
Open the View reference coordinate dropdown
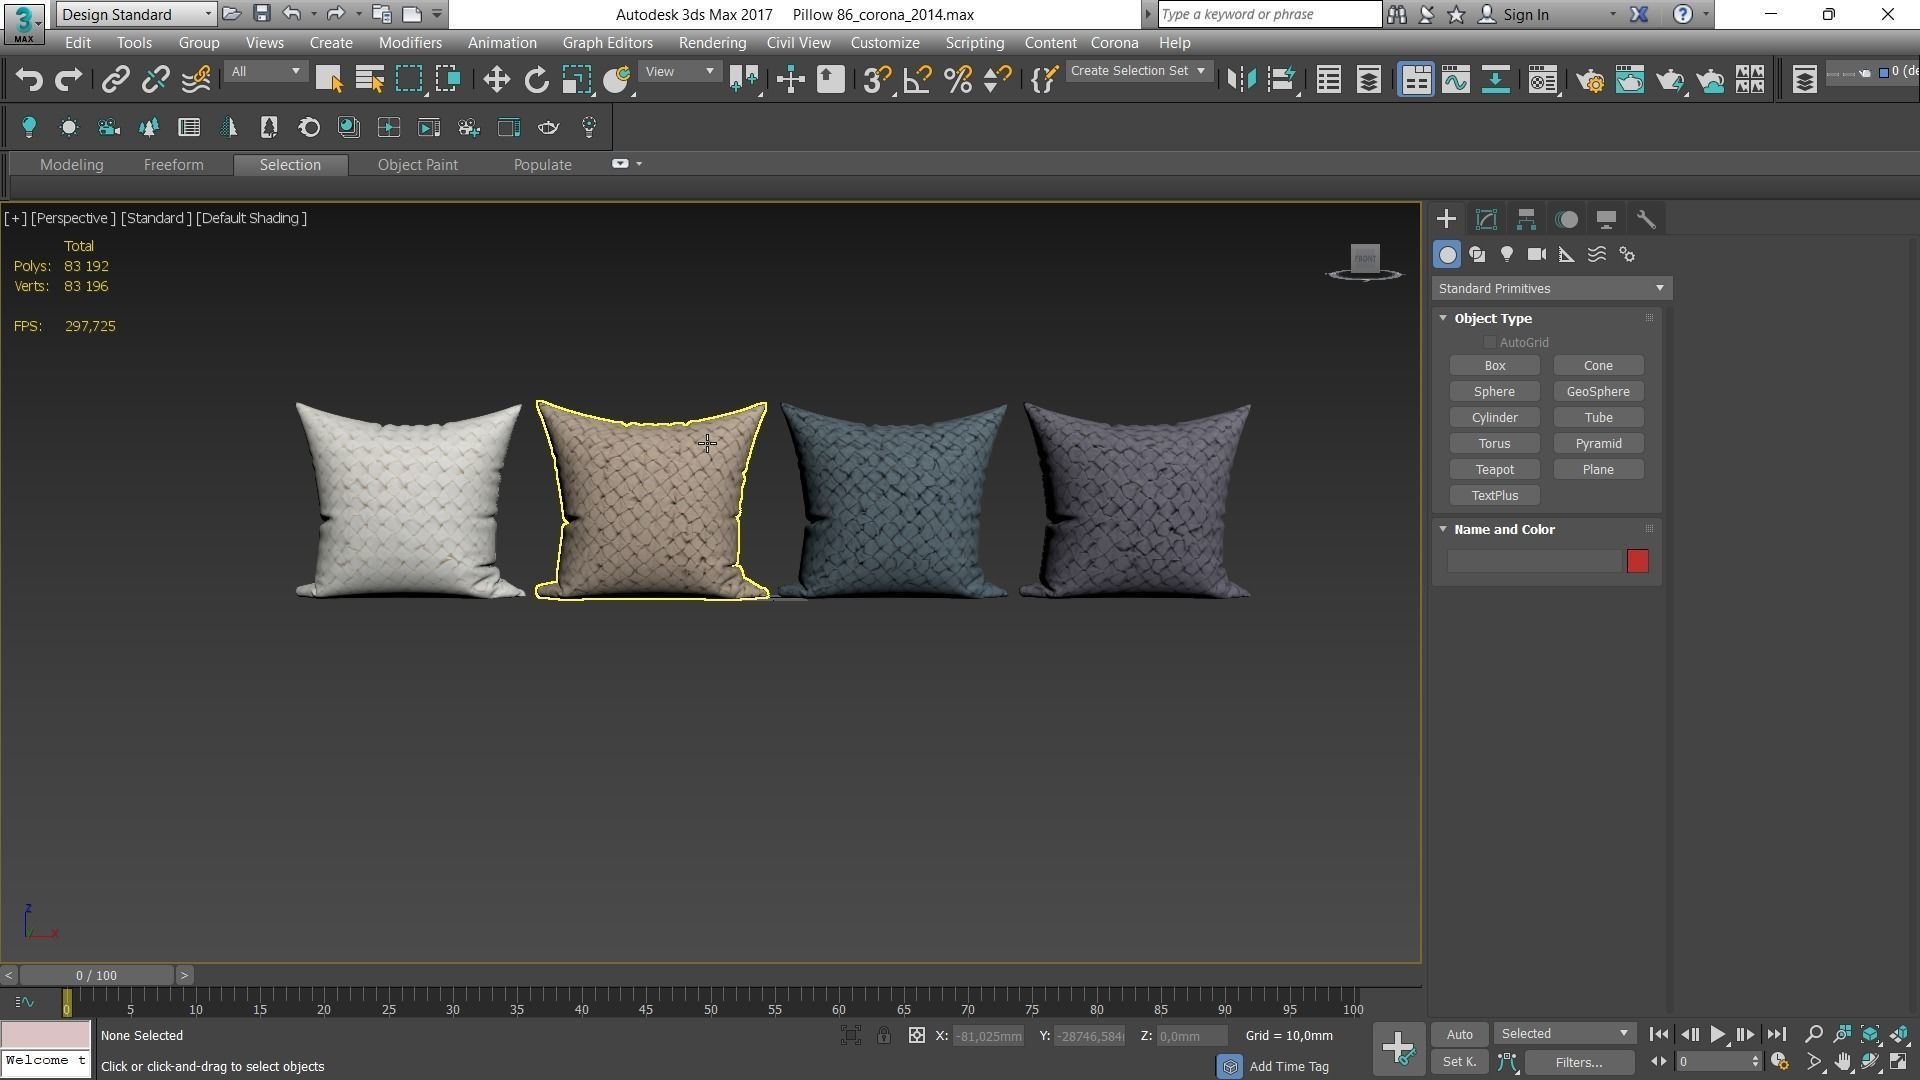pyautogui.click(x=680, y=71)
